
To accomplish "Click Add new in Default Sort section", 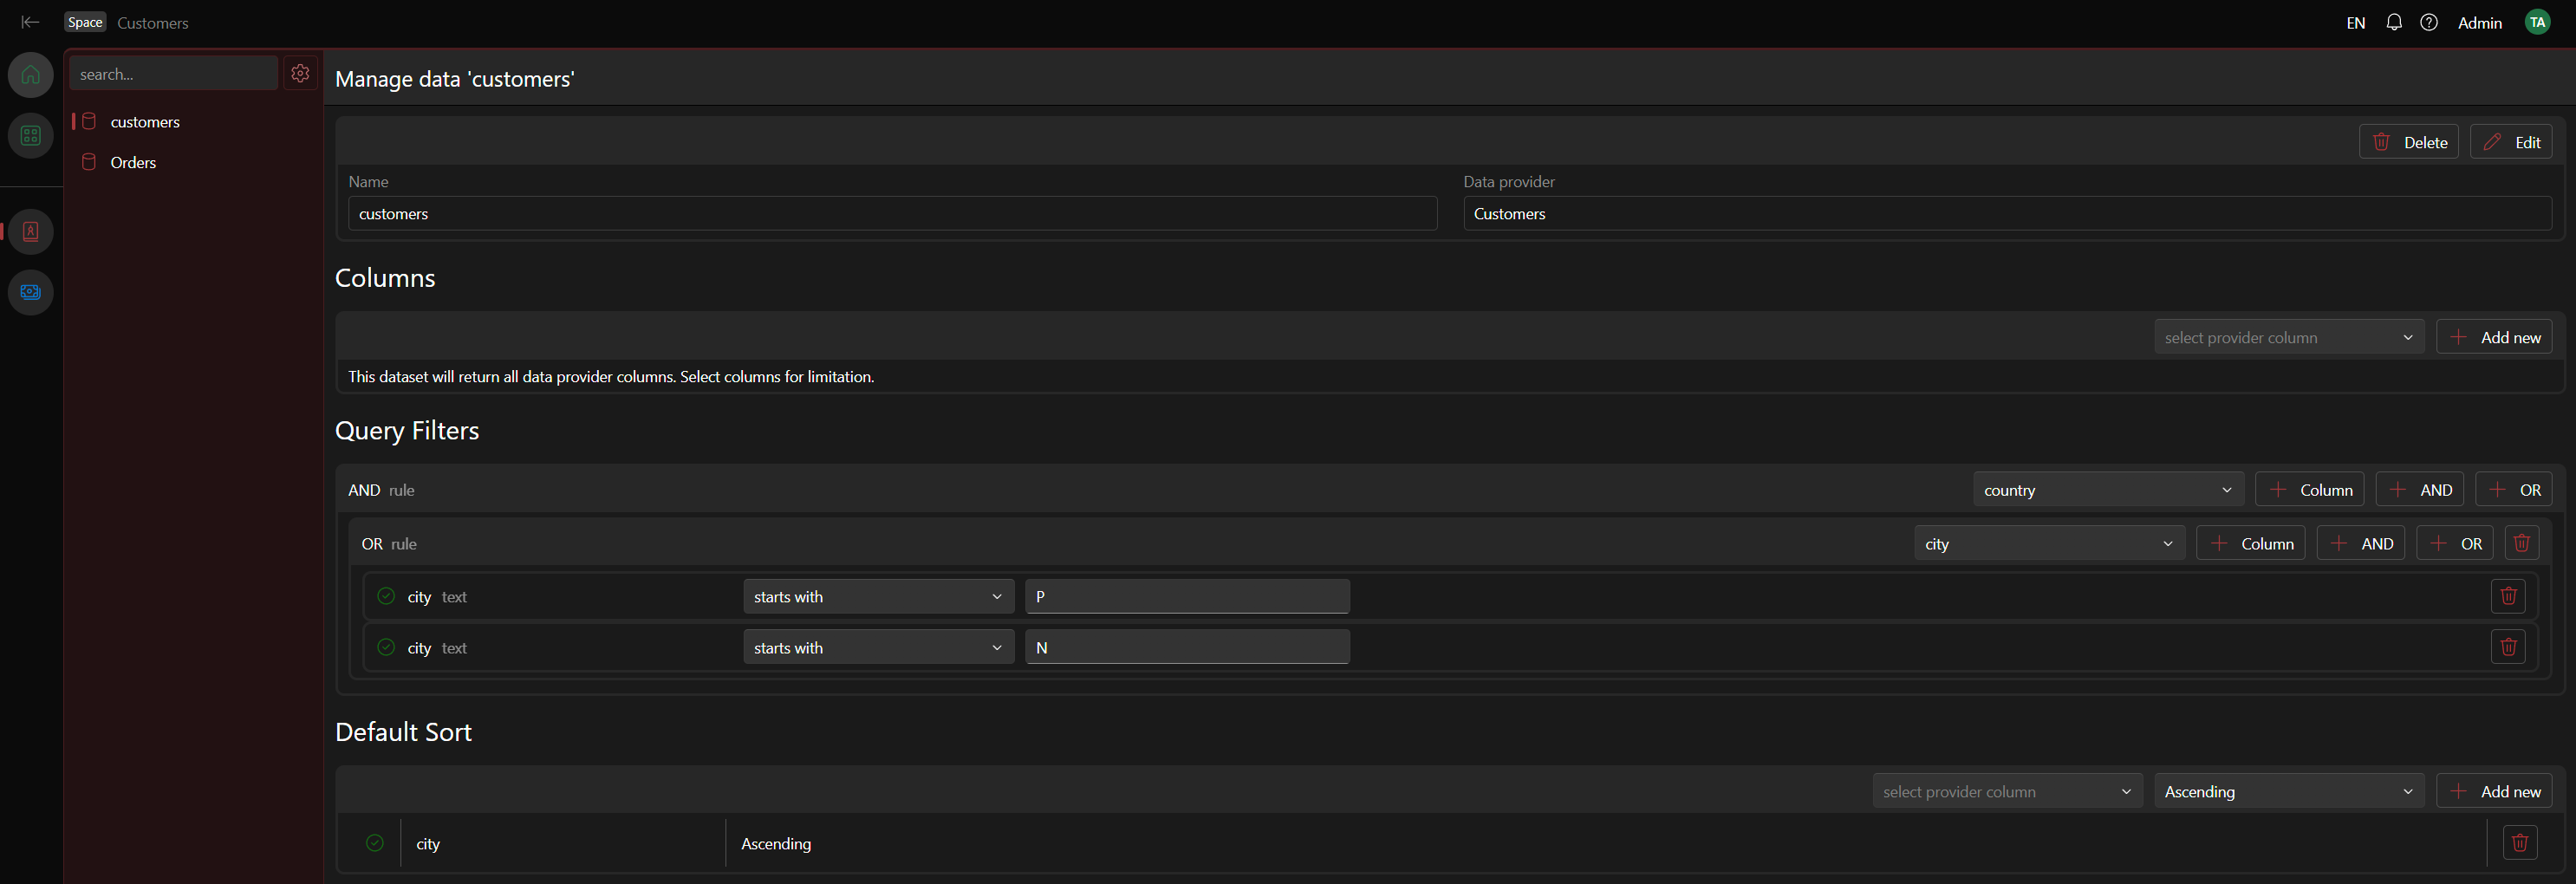I will [2494, 791].
